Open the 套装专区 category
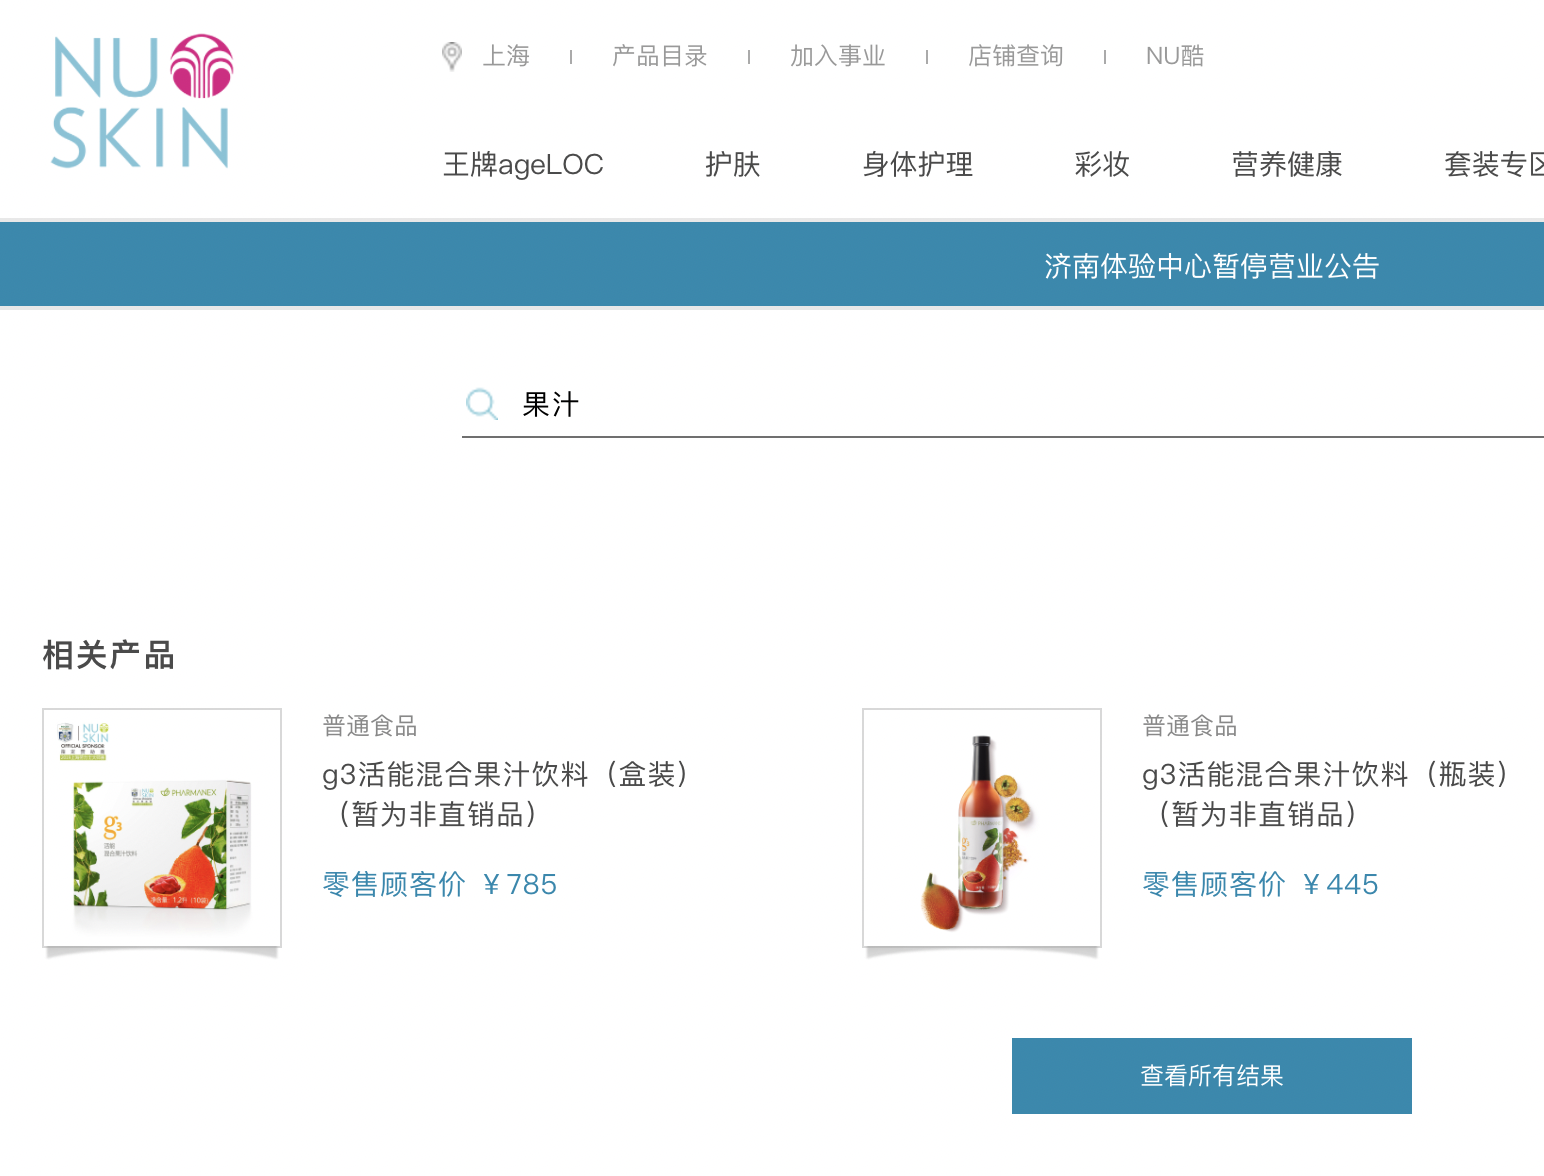The height and width of the screenshot is (1176, 1544). (x=1492, y=164)
